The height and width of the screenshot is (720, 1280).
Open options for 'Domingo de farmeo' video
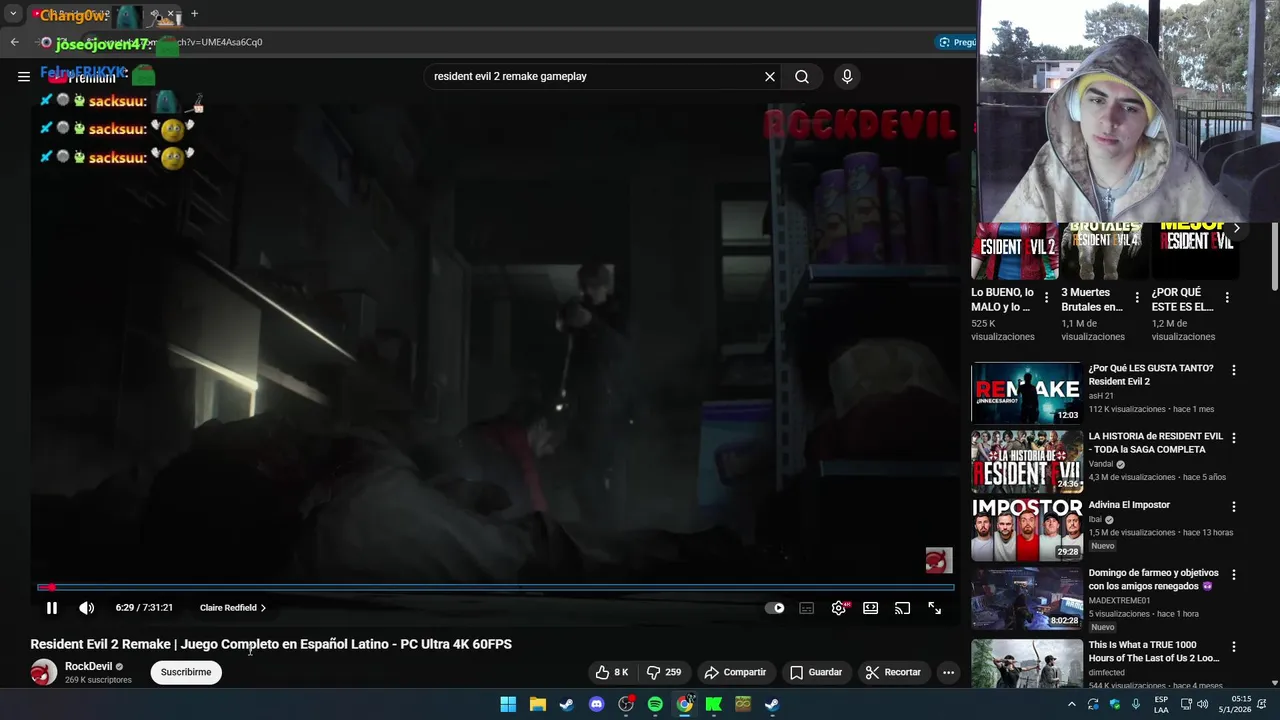pos(1233,575)
